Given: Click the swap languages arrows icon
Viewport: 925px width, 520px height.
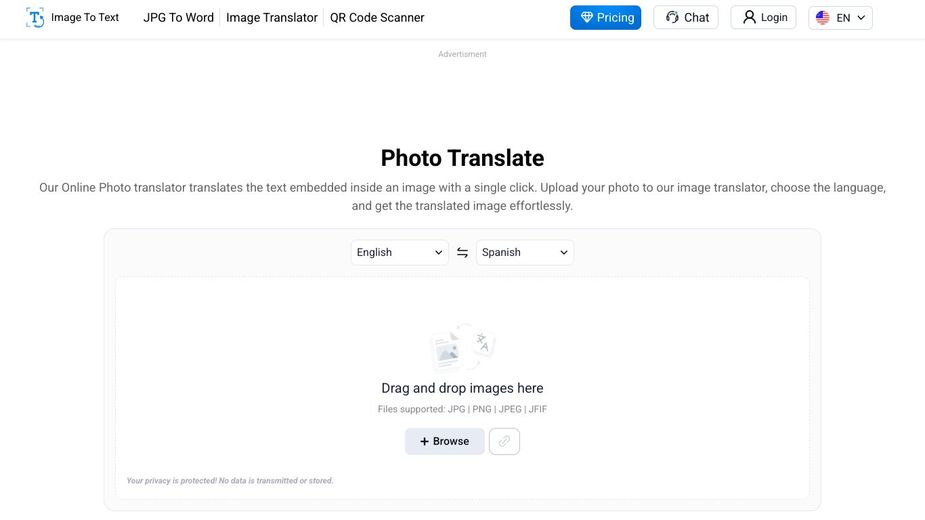Looking at the screenshot, I should [462, 253].
